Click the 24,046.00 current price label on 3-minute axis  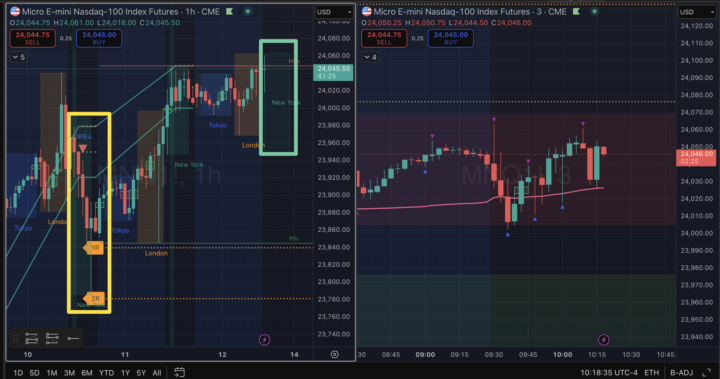point(696,158)
